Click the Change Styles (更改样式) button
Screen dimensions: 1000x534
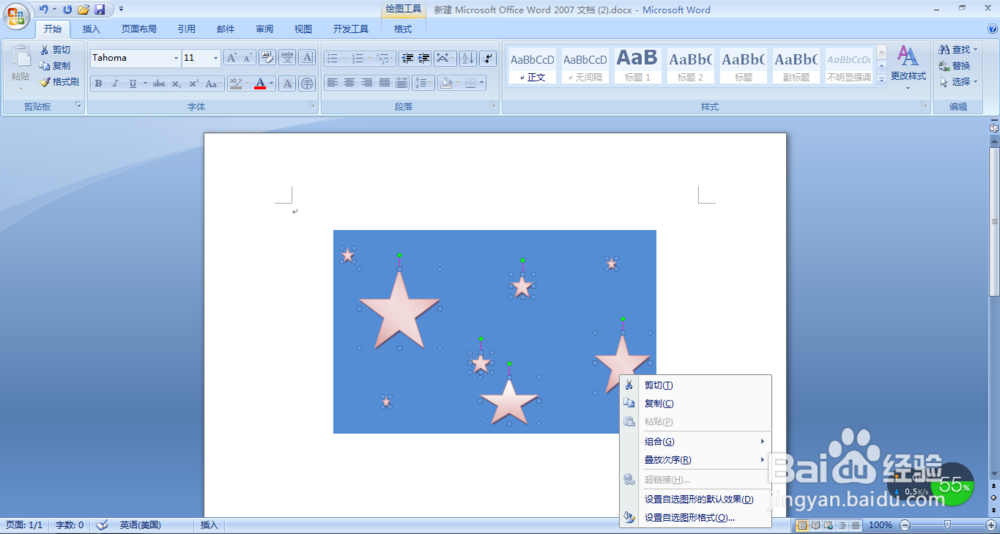tap(908, 67)
